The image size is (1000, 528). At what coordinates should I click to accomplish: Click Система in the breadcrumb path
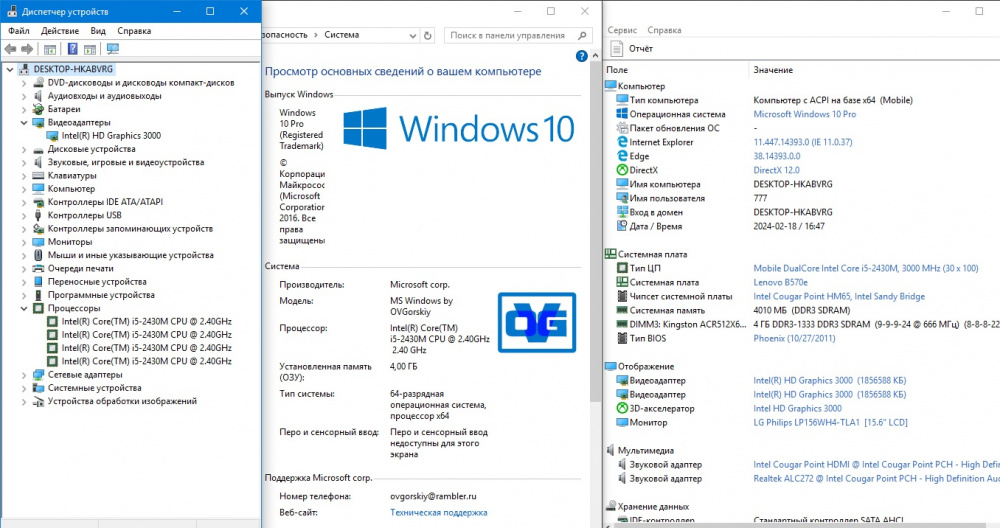(341, 35)
